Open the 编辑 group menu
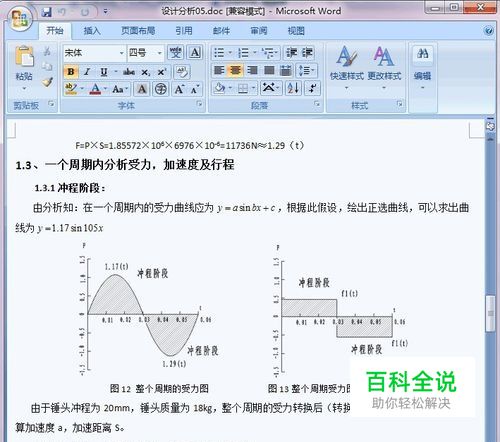 (422, 67)
